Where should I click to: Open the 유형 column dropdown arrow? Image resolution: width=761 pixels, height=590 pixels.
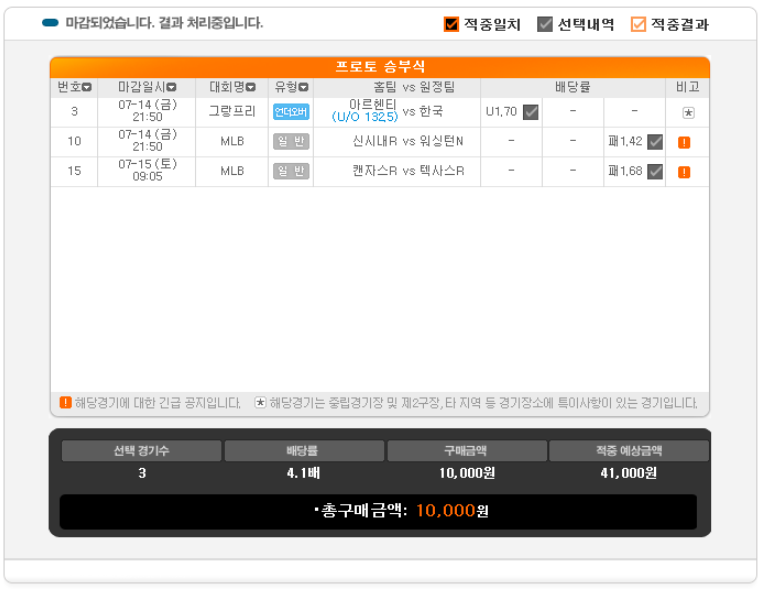tap(303, 87)
